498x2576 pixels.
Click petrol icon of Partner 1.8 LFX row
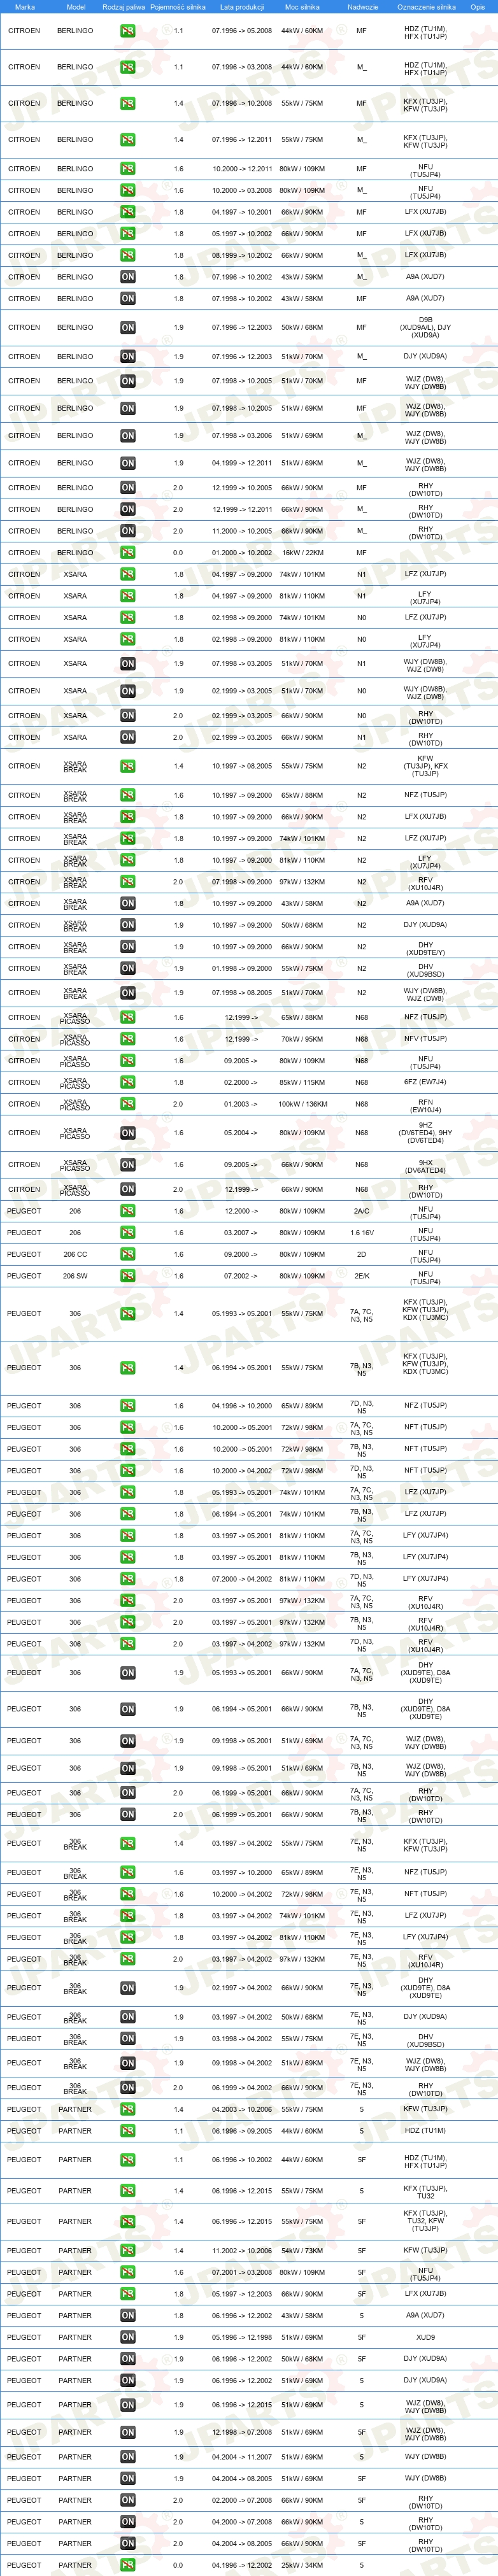point(127,2294)
